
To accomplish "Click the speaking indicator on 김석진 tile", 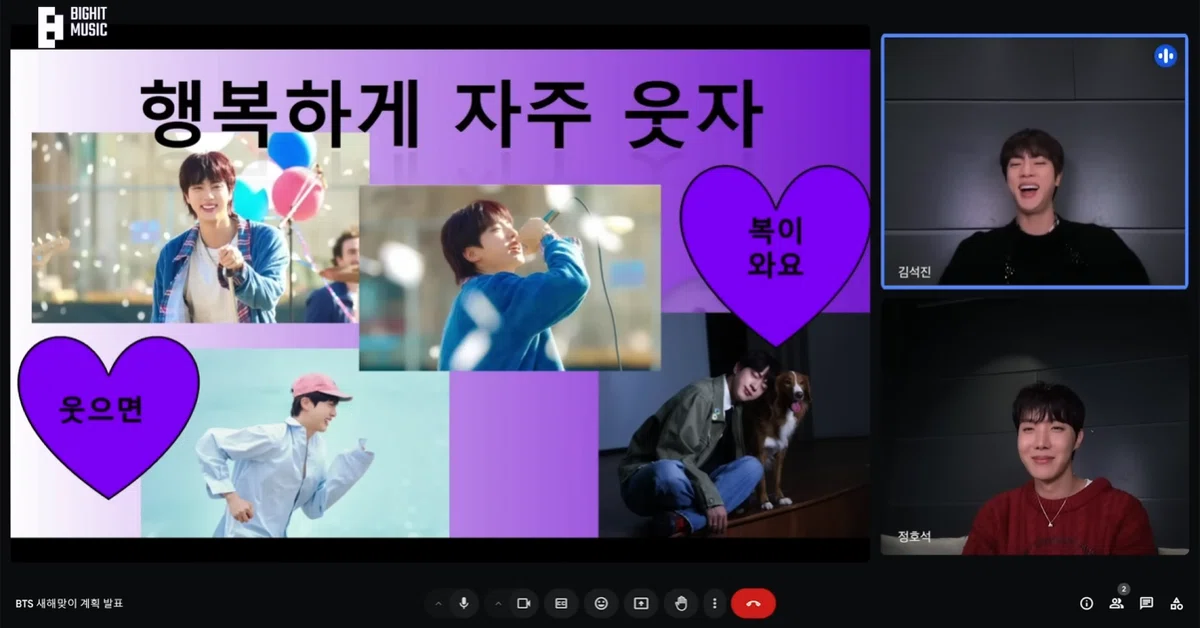I will (1165, 56).
